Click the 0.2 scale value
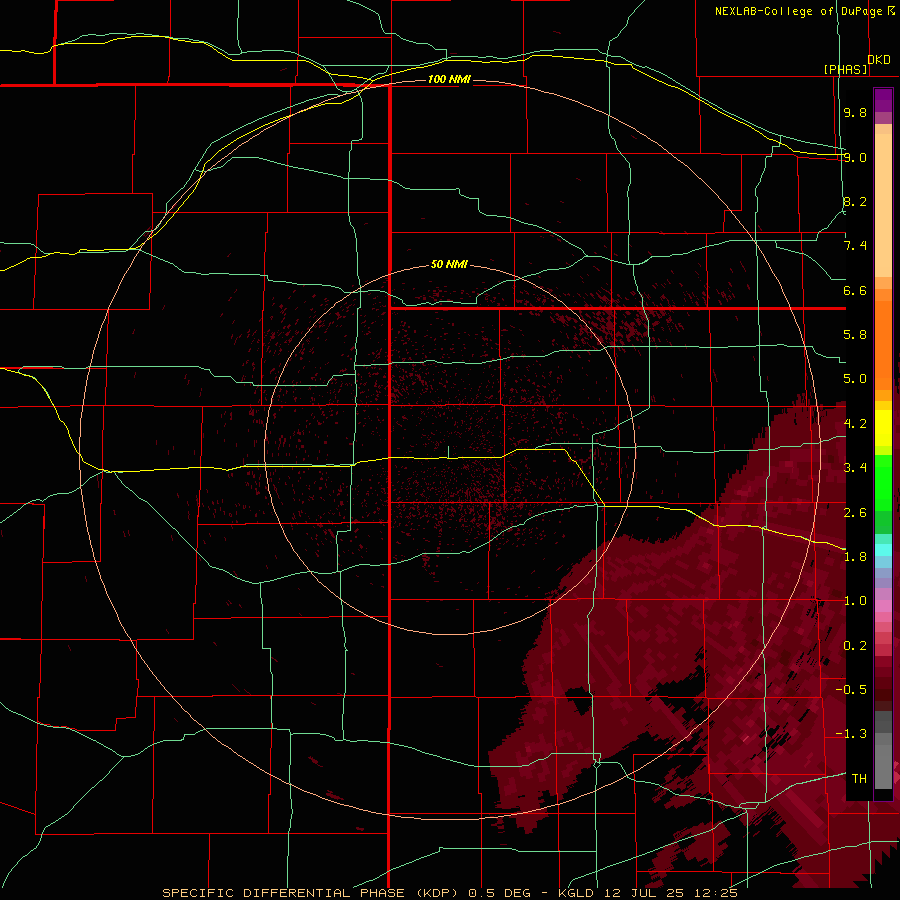This screenshot has width=900, height=900. pos(855,646)
